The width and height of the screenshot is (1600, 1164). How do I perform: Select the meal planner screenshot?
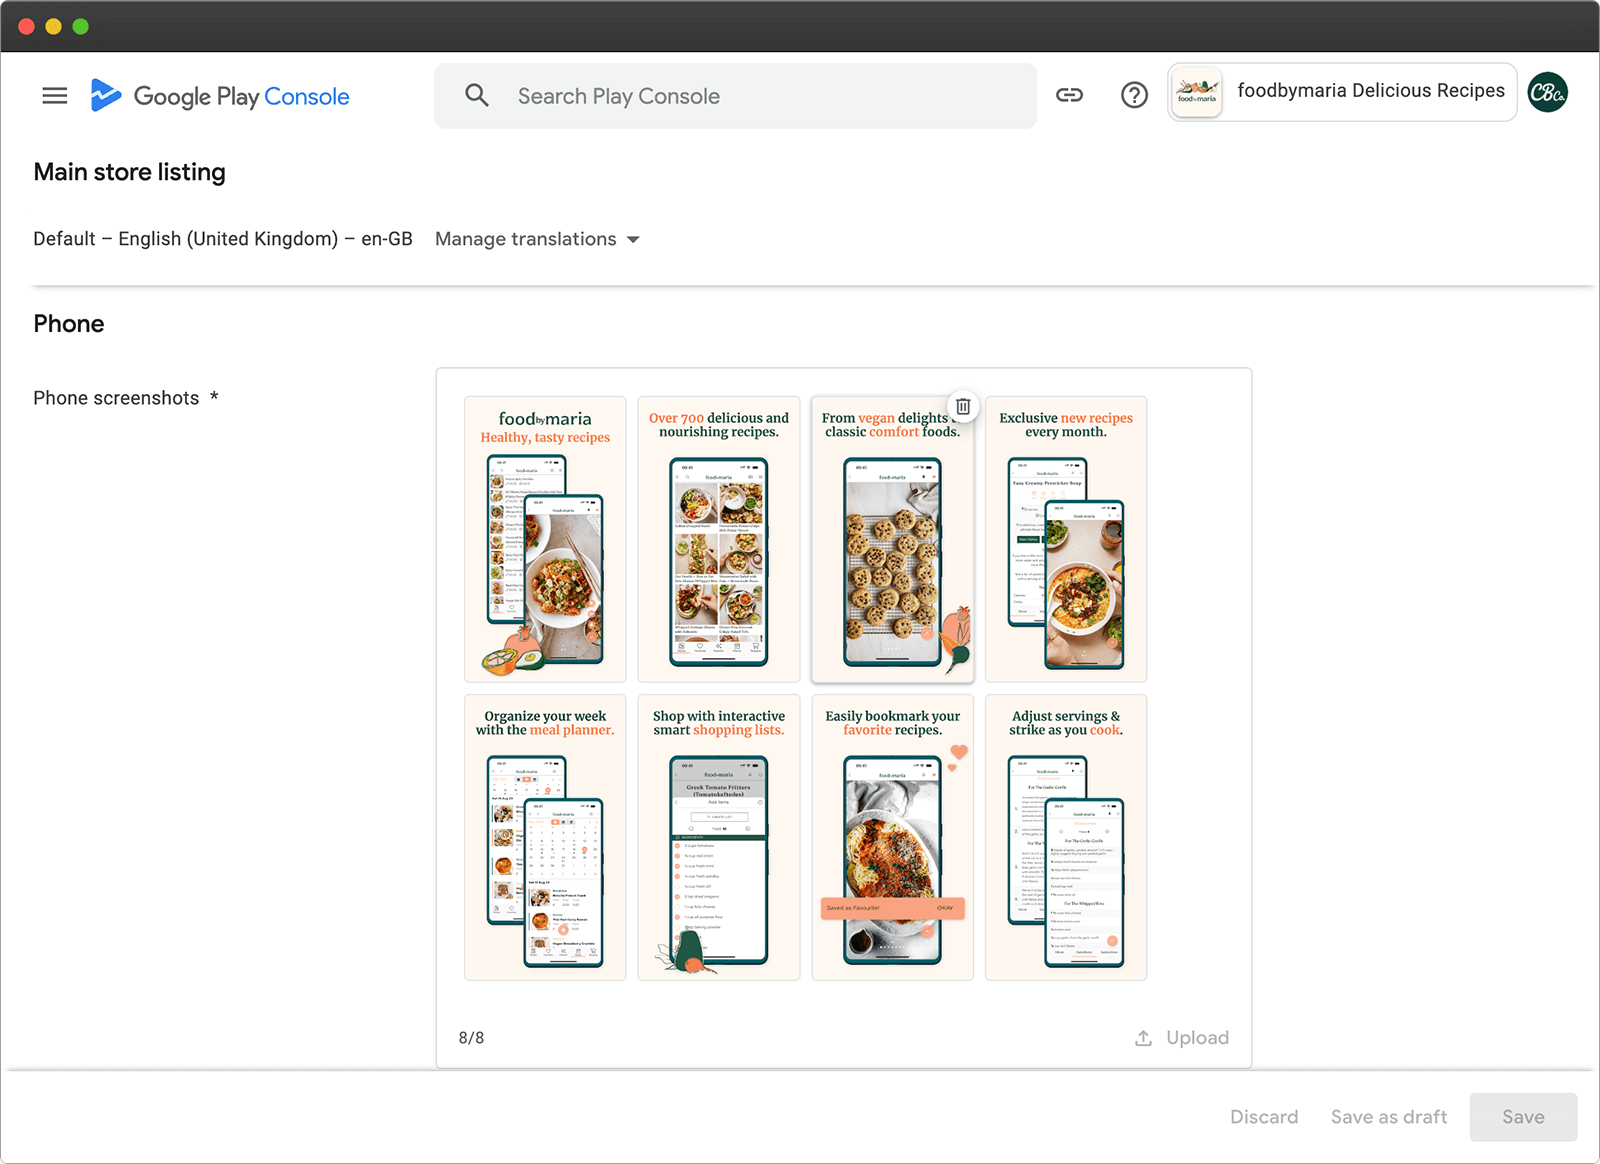pyautogui.click(x=545, y=838)
